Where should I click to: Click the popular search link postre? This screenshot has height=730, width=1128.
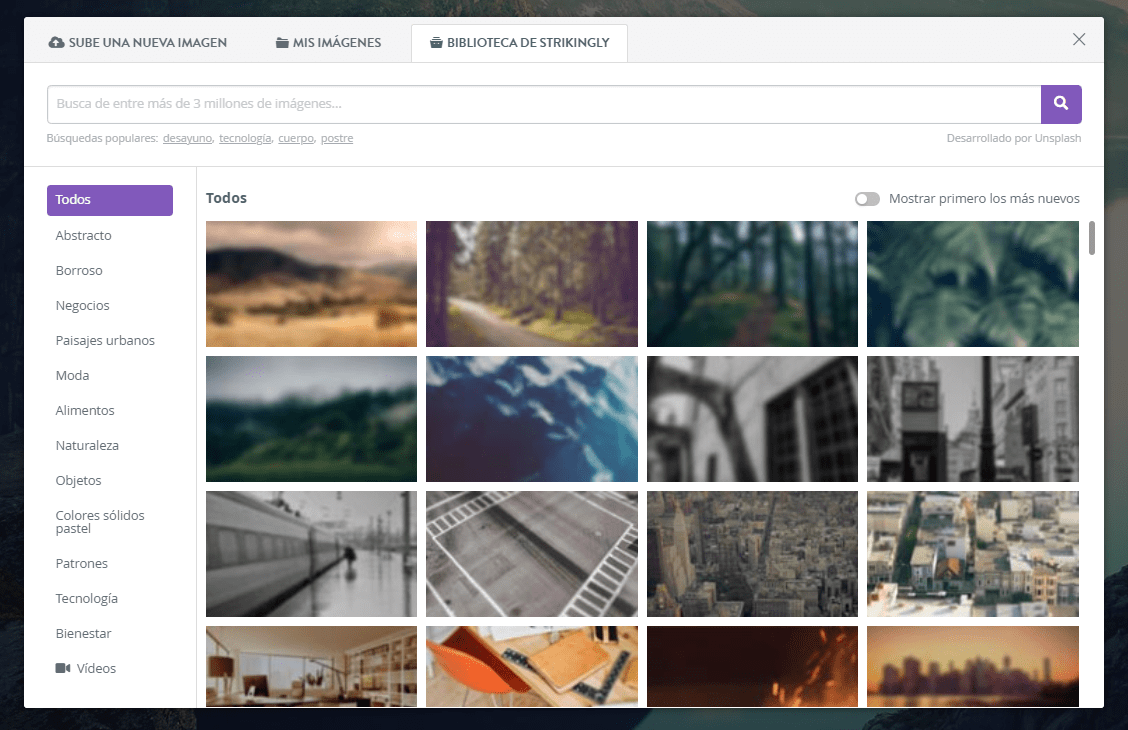(337, 138)
